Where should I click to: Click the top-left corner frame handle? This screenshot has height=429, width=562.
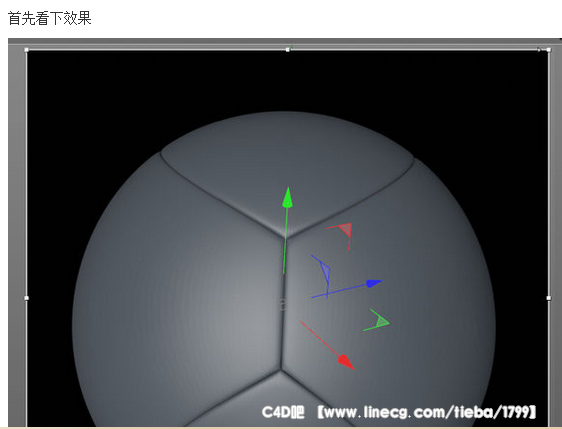click(26, 49)
